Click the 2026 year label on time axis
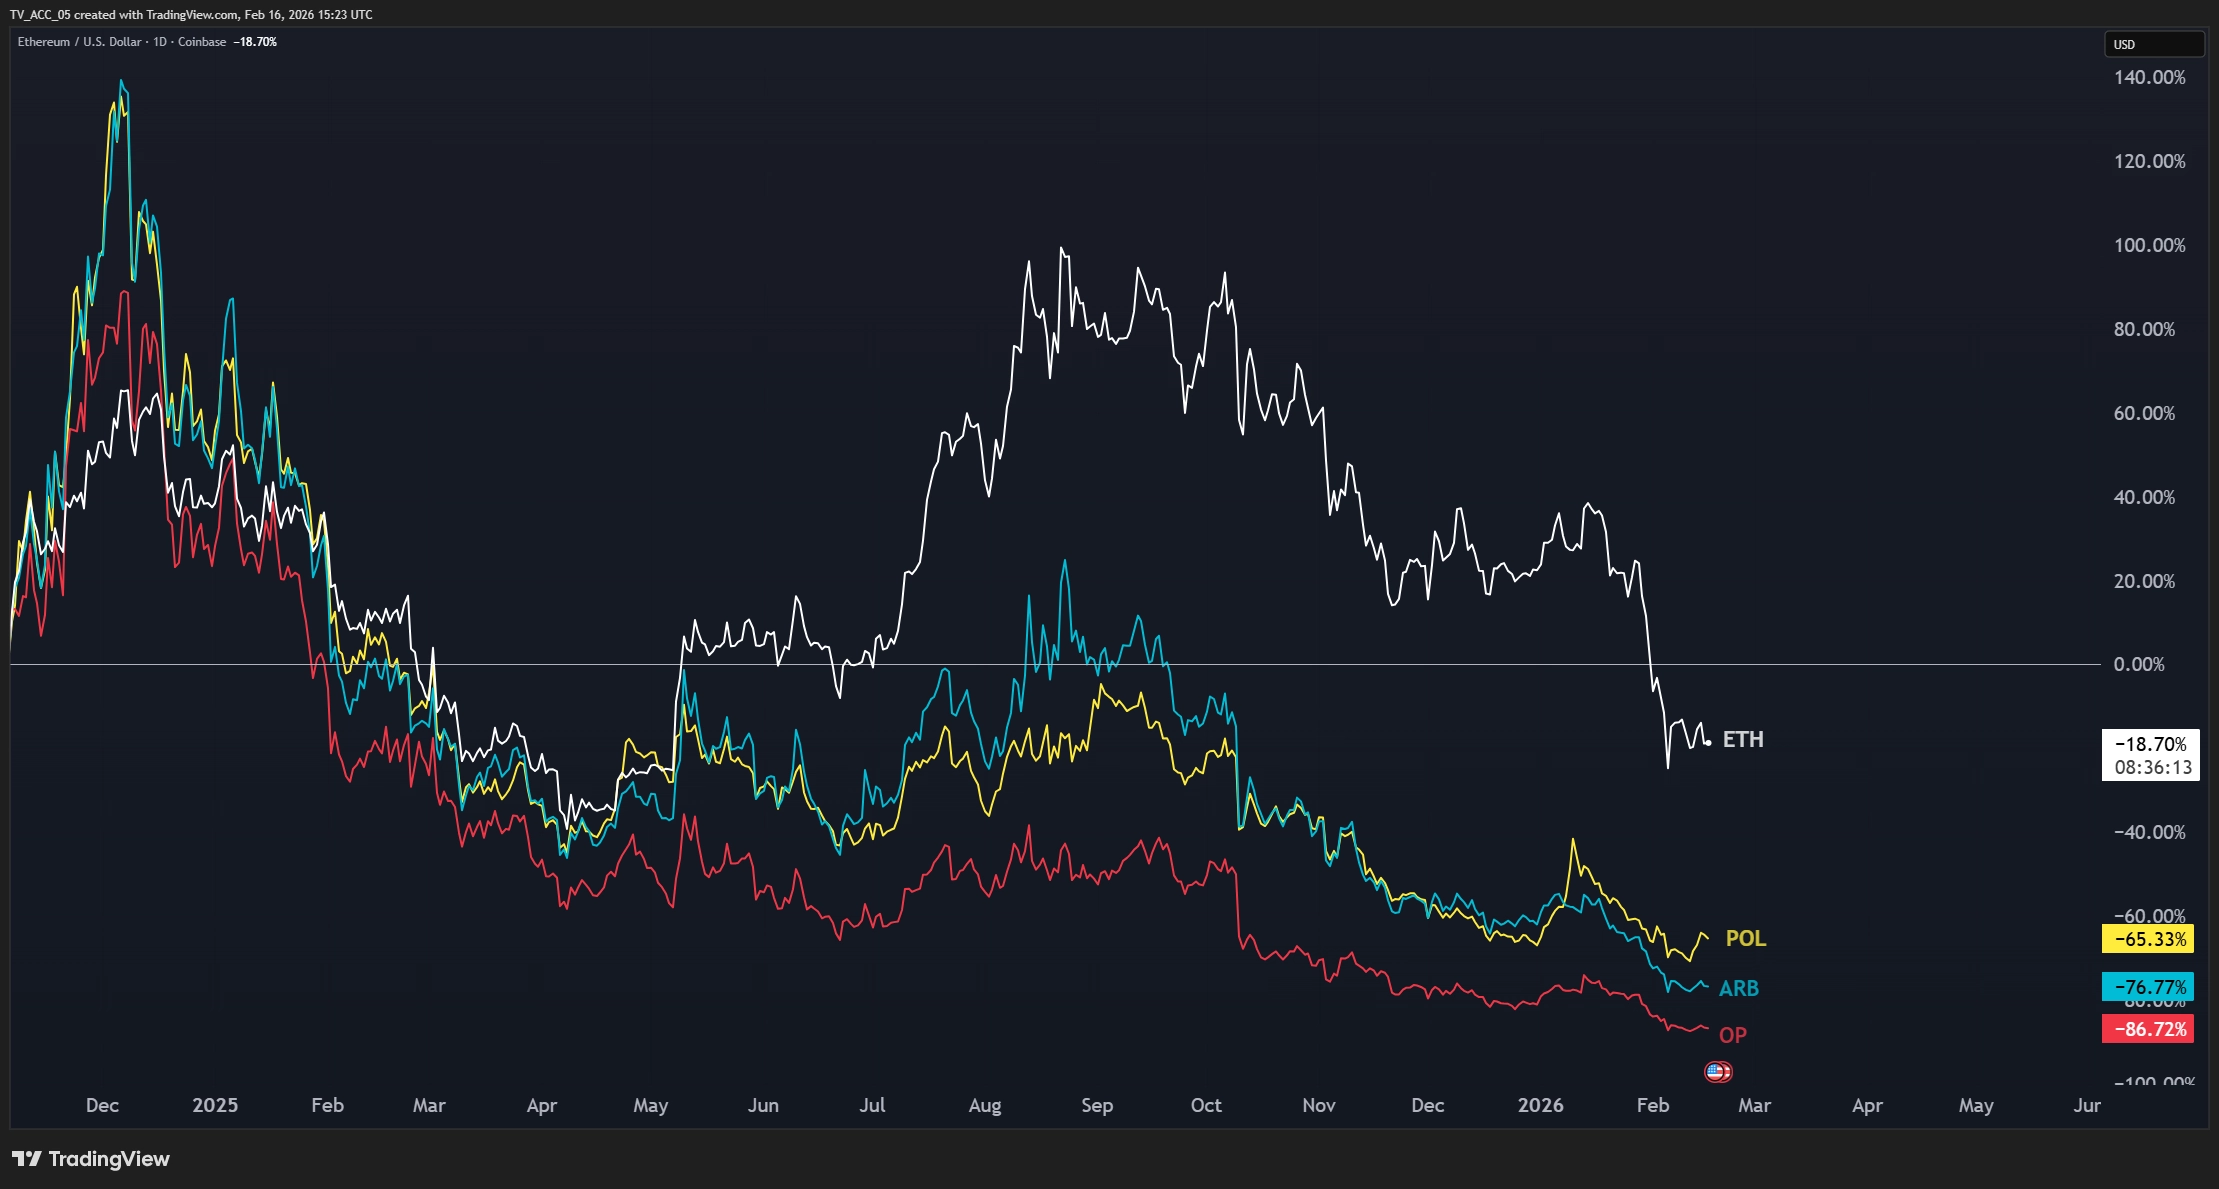Image resolution: width=2219 pixels, height=1189 pixels. pyautogui.click(x=1540, y=1105)
